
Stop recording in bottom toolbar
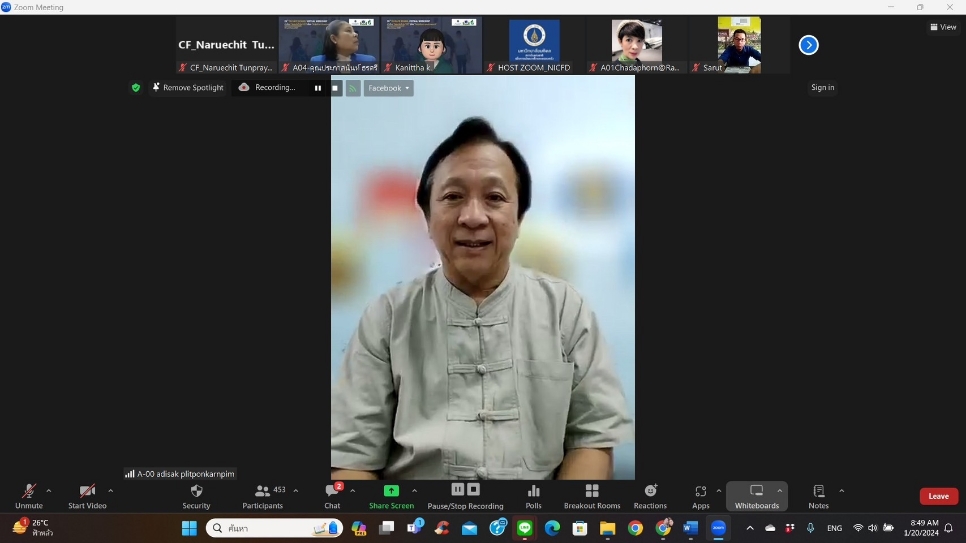click(473, 489)
